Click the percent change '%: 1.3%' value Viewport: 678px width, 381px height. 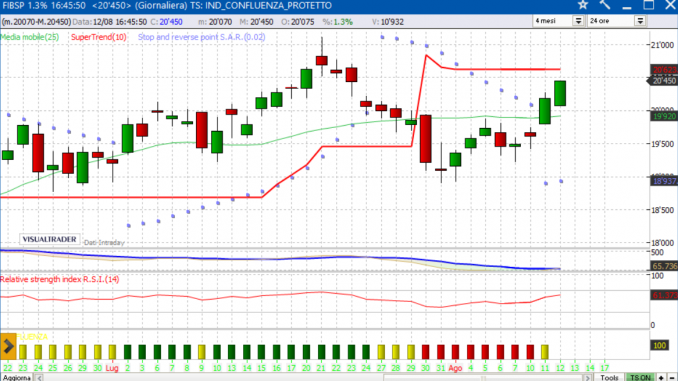coord(337,22)
